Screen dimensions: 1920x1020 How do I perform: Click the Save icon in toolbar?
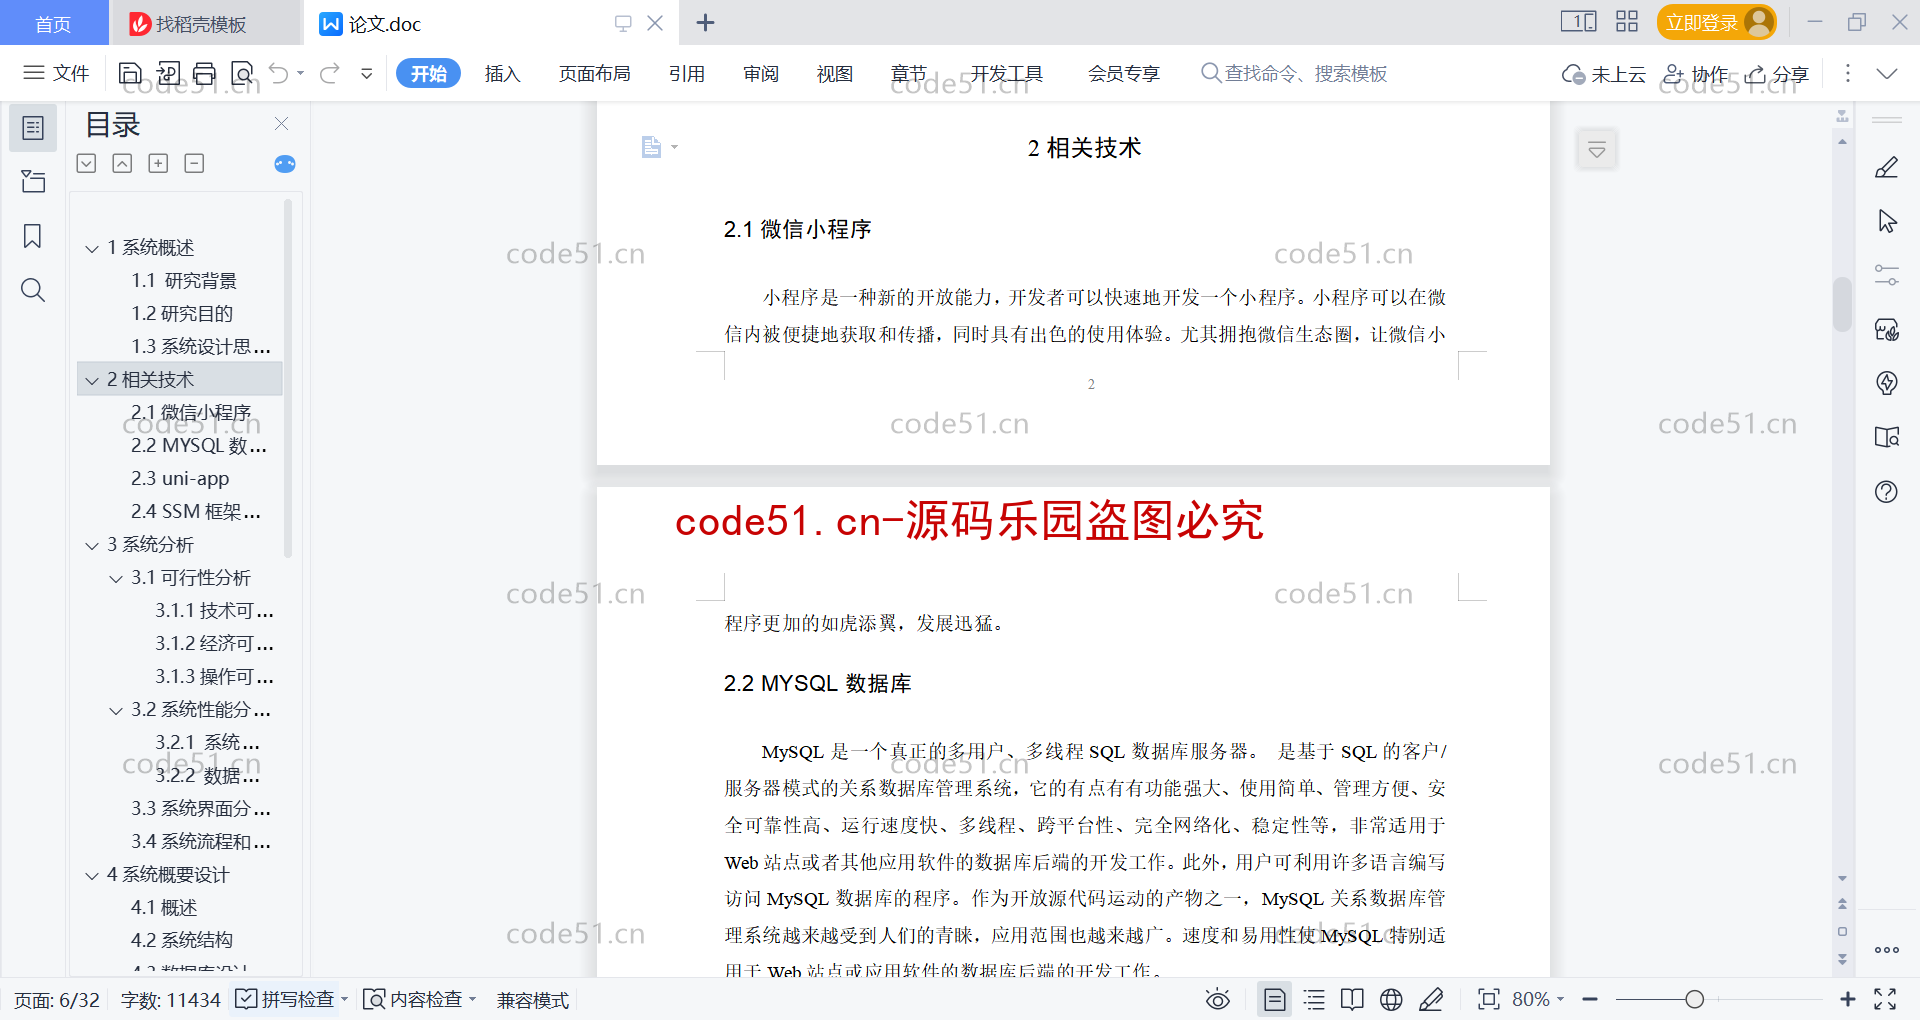tap(130, 73)
